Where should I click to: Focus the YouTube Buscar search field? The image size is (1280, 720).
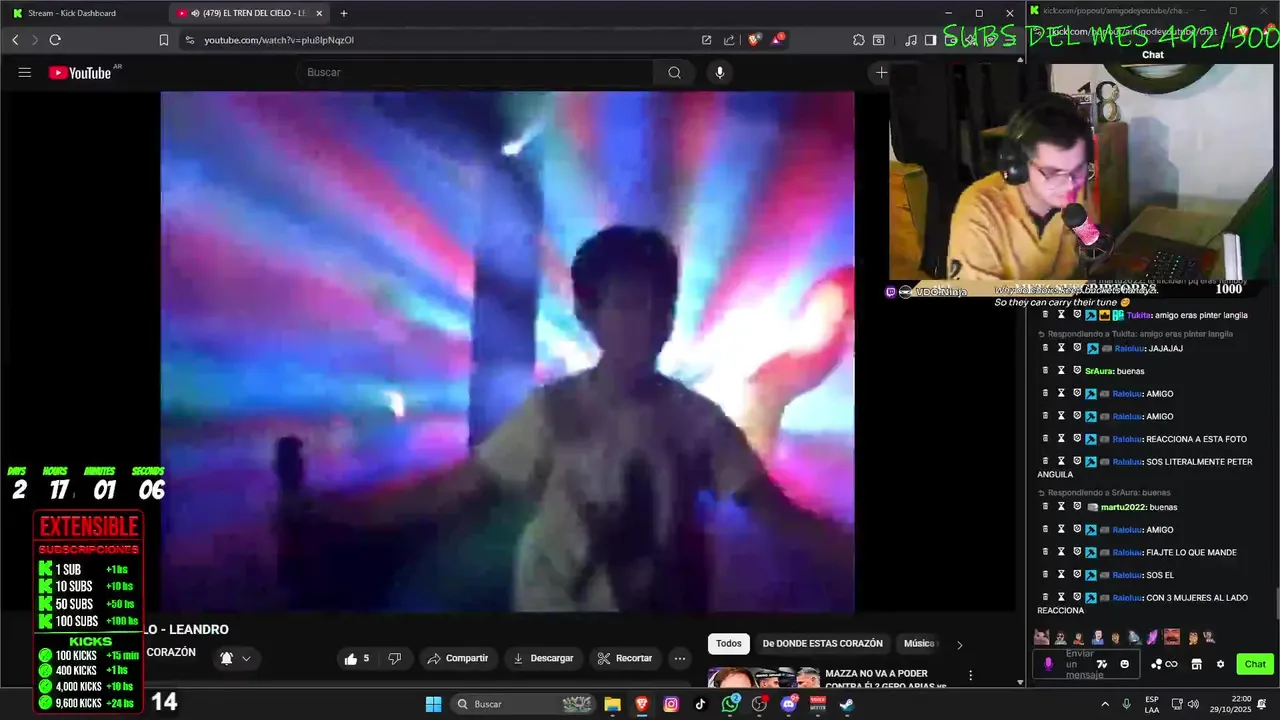(475, 72)
